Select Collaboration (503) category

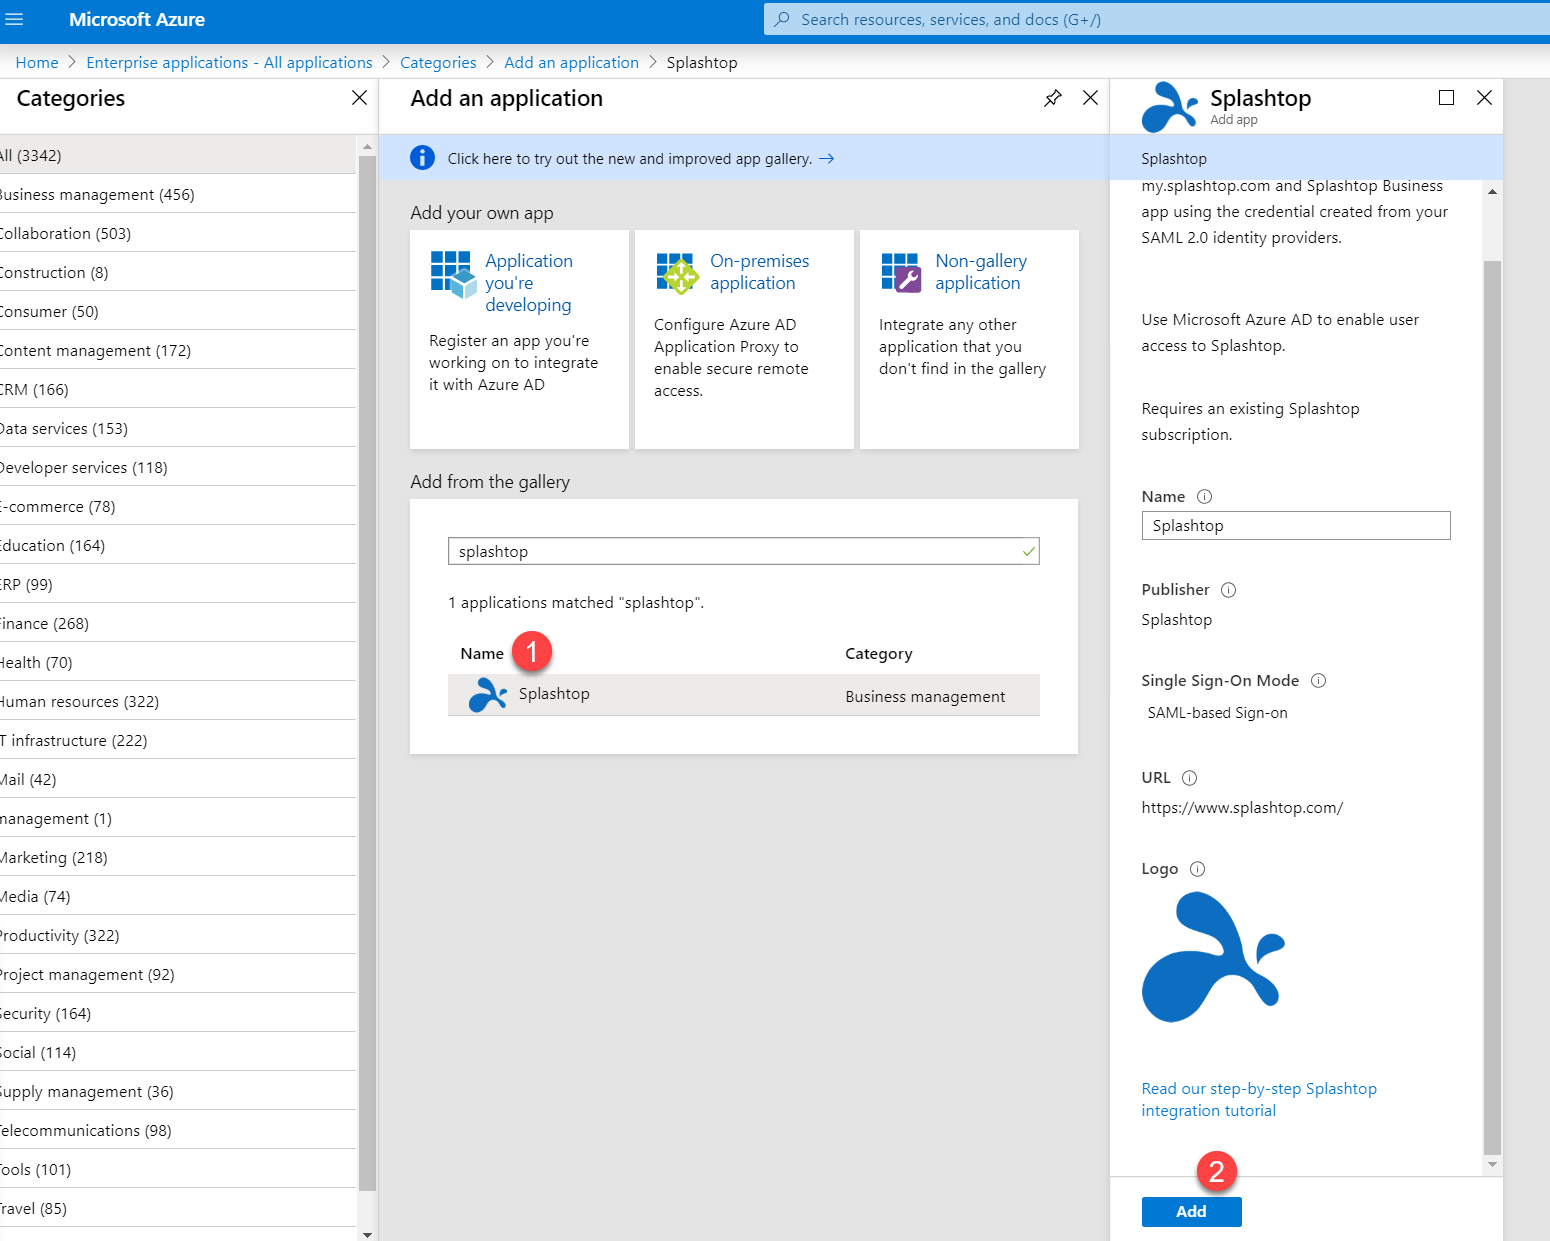[178, 233]
